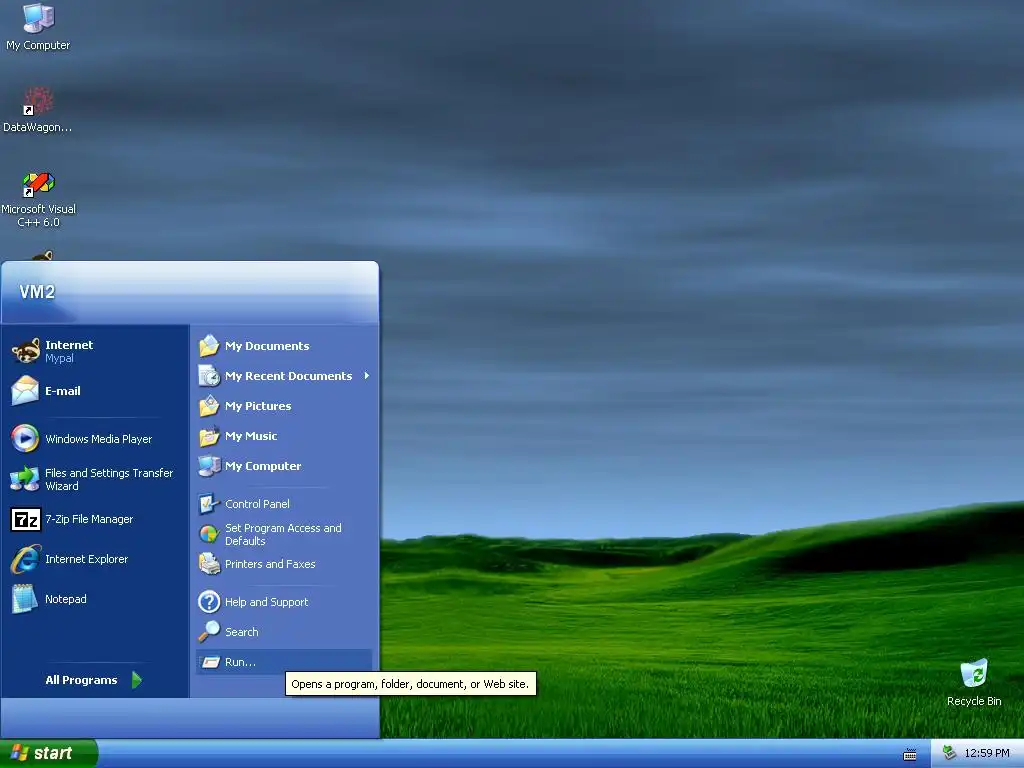This screenshot has height=768, width=1024.
Task: Select E-mail menu entry label
Action: coord(63,391)
